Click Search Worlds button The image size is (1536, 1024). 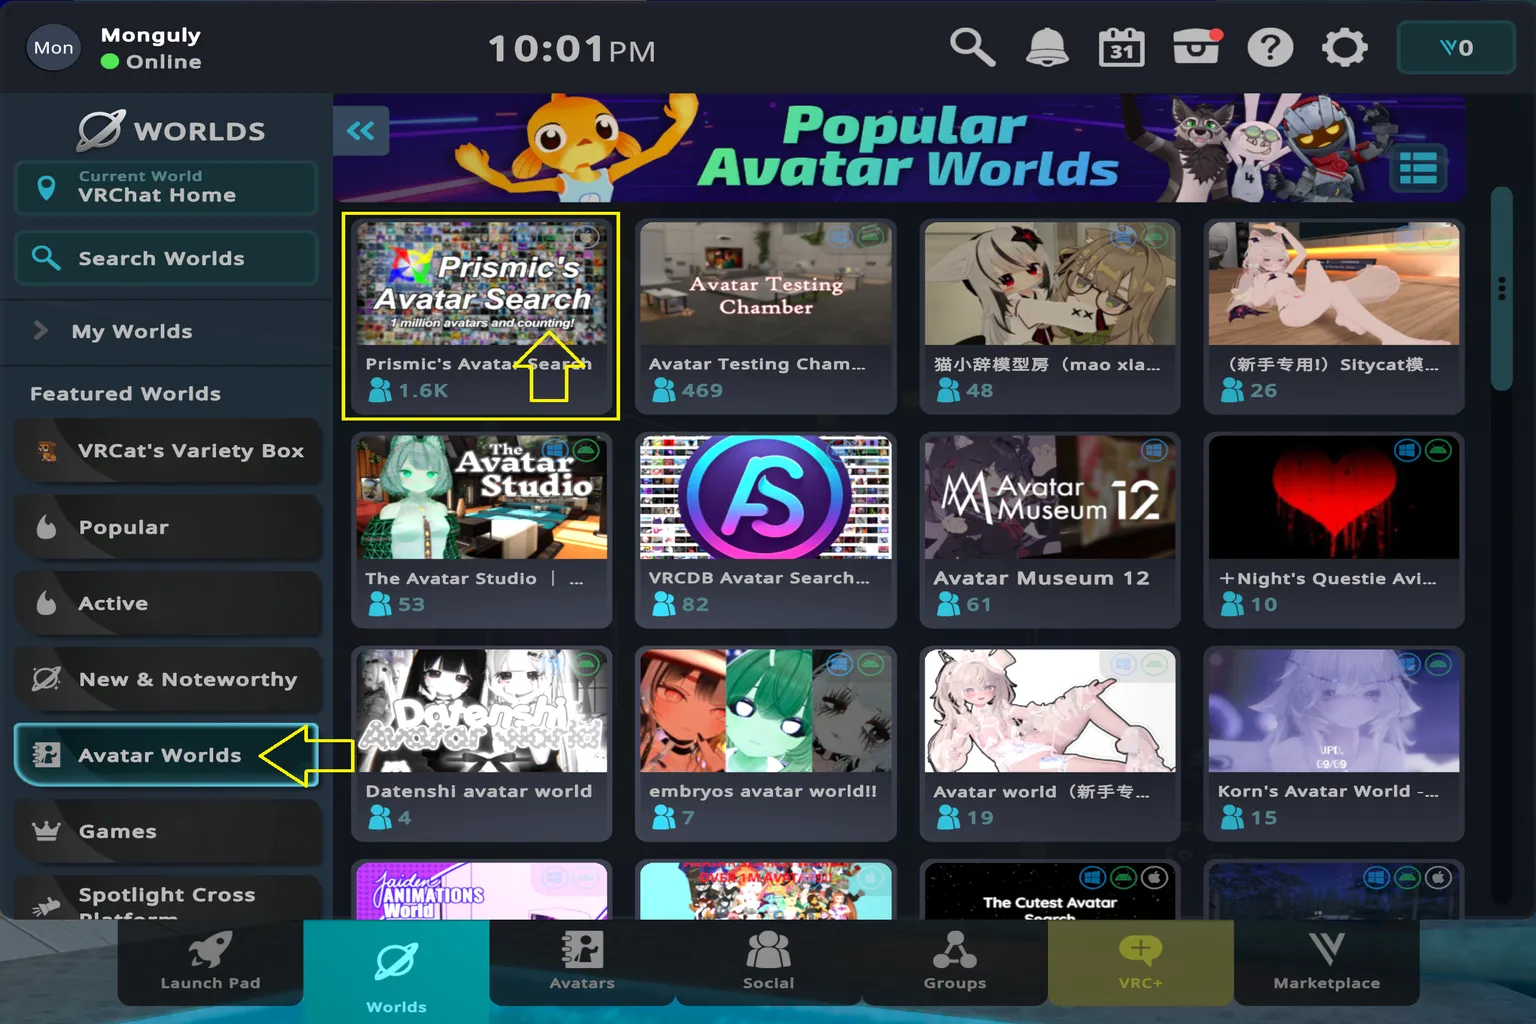coord(166,258)
